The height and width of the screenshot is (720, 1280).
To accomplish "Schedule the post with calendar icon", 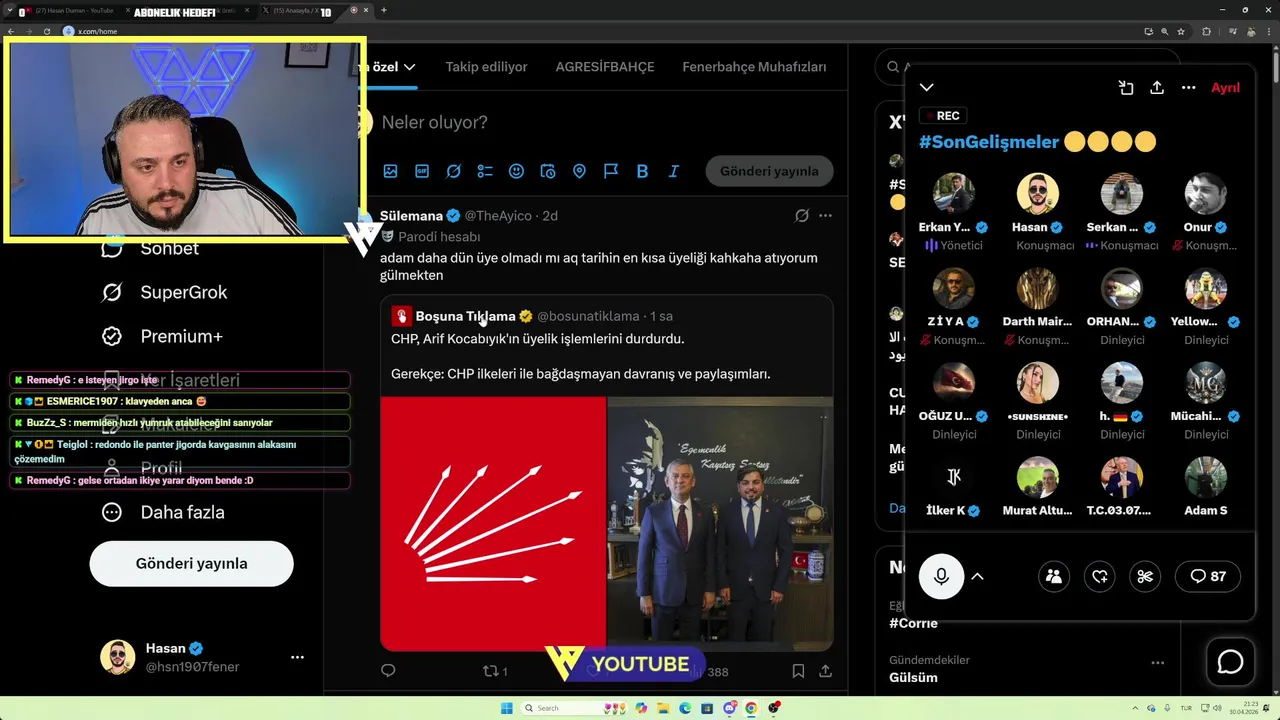I will click(x=548, y=171).
